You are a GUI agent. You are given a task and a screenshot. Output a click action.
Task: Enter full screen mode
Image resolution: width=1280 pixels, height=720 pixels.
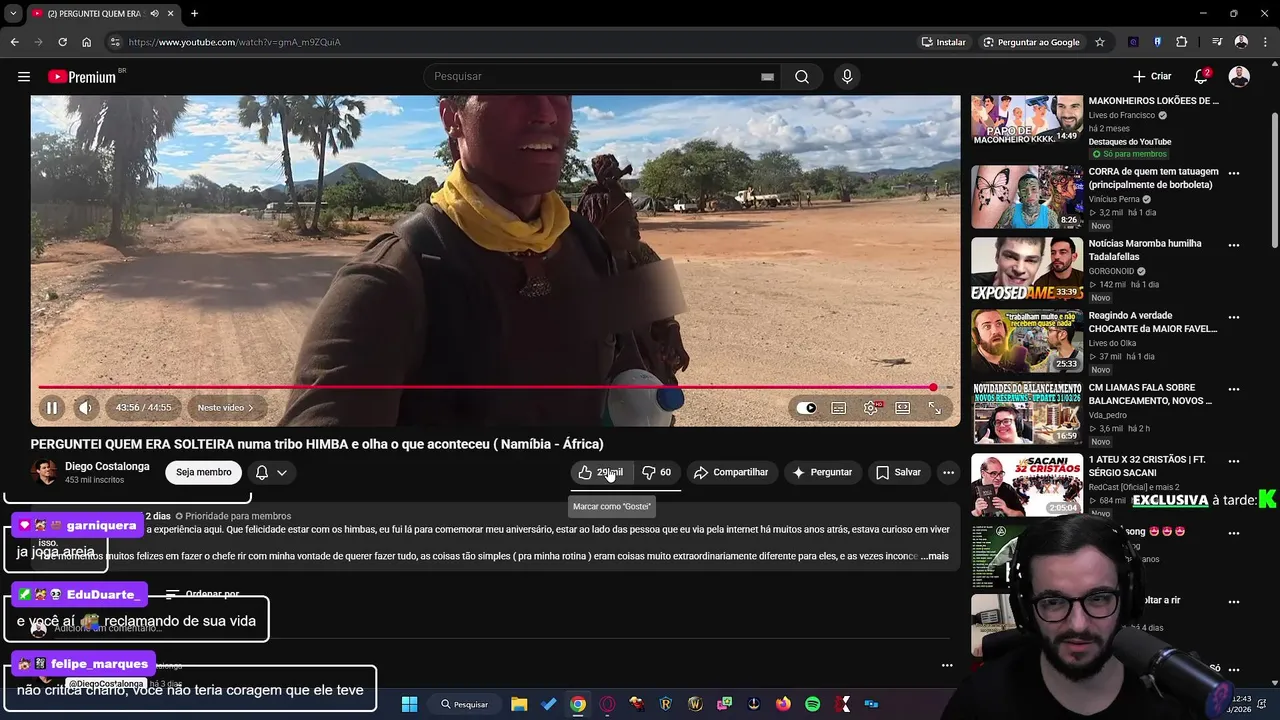tap(935, 408)
